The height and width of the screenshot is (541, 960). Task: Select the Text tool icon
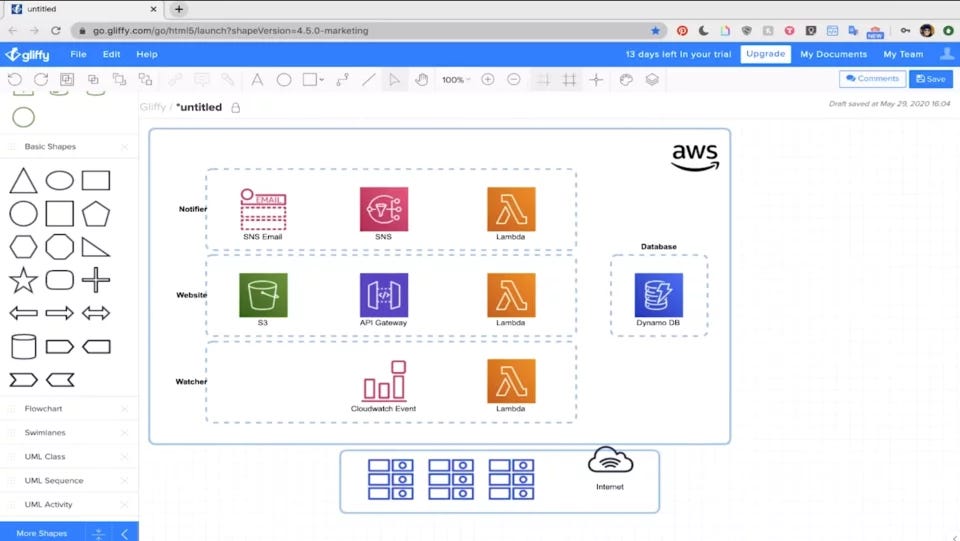(x=257, y=80)
